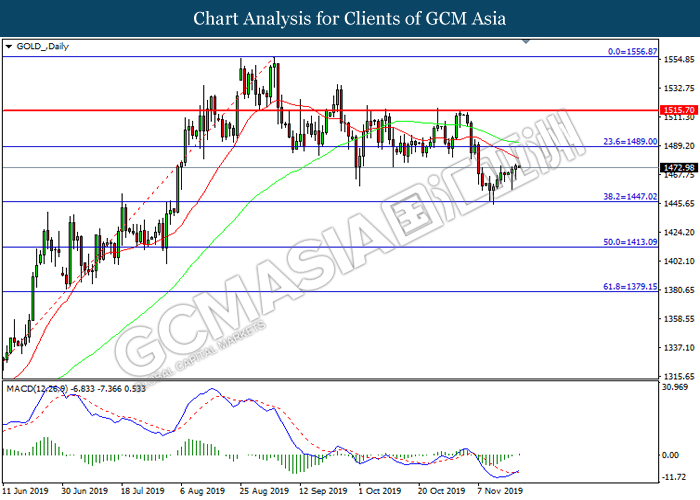700x500 pixels.
Task: Click the 7 Nov 2019 date label
Action: point(500,491)
